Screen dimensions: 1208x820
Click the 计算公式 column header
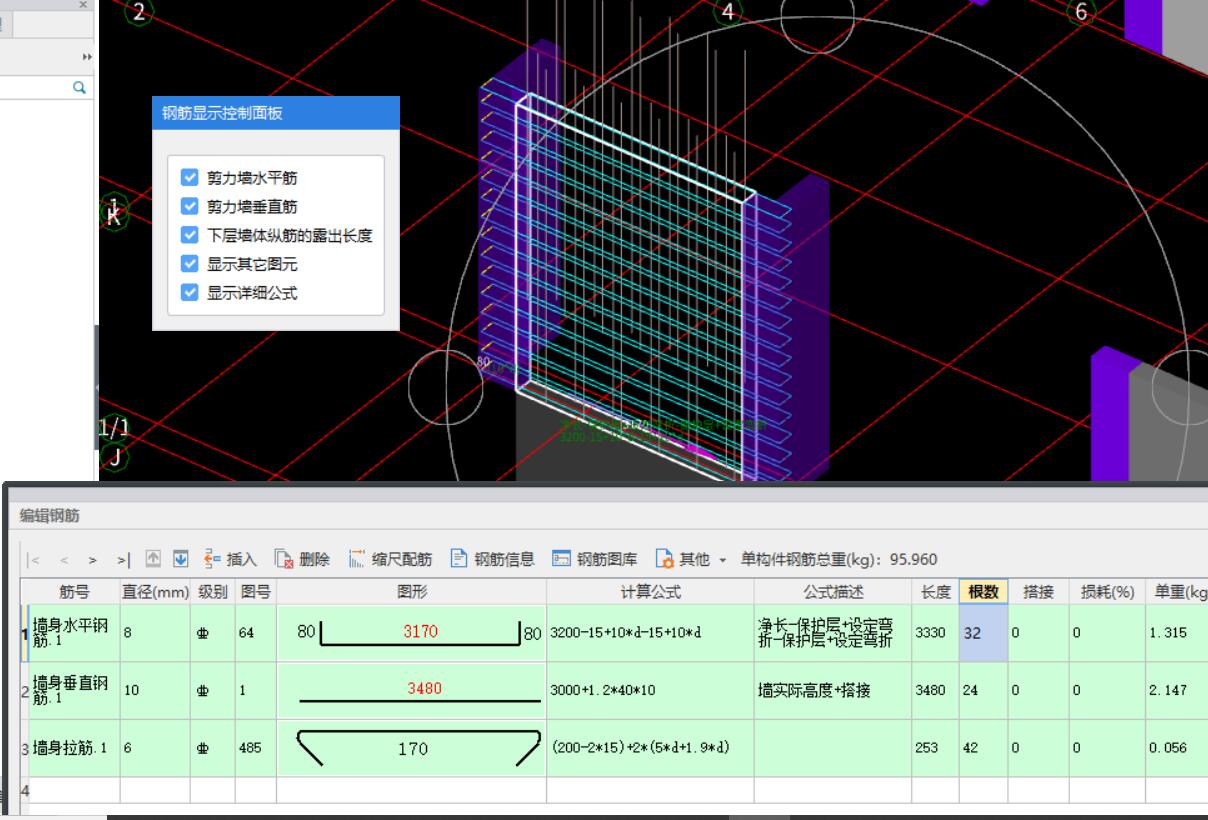point(648,591)
